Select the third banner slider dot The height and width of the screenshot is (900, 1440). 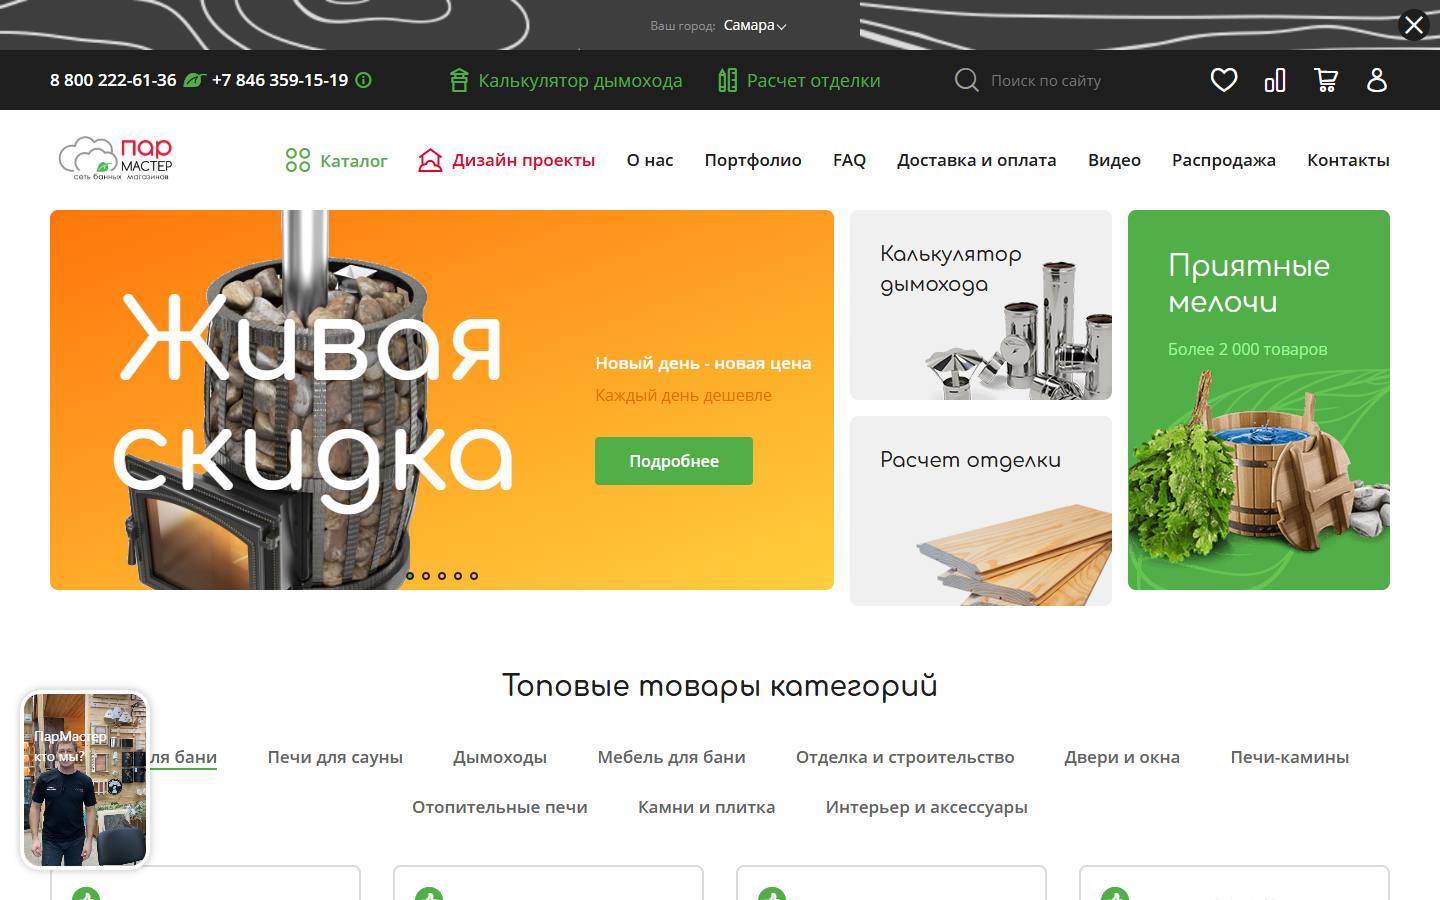[x=442, y=576]
